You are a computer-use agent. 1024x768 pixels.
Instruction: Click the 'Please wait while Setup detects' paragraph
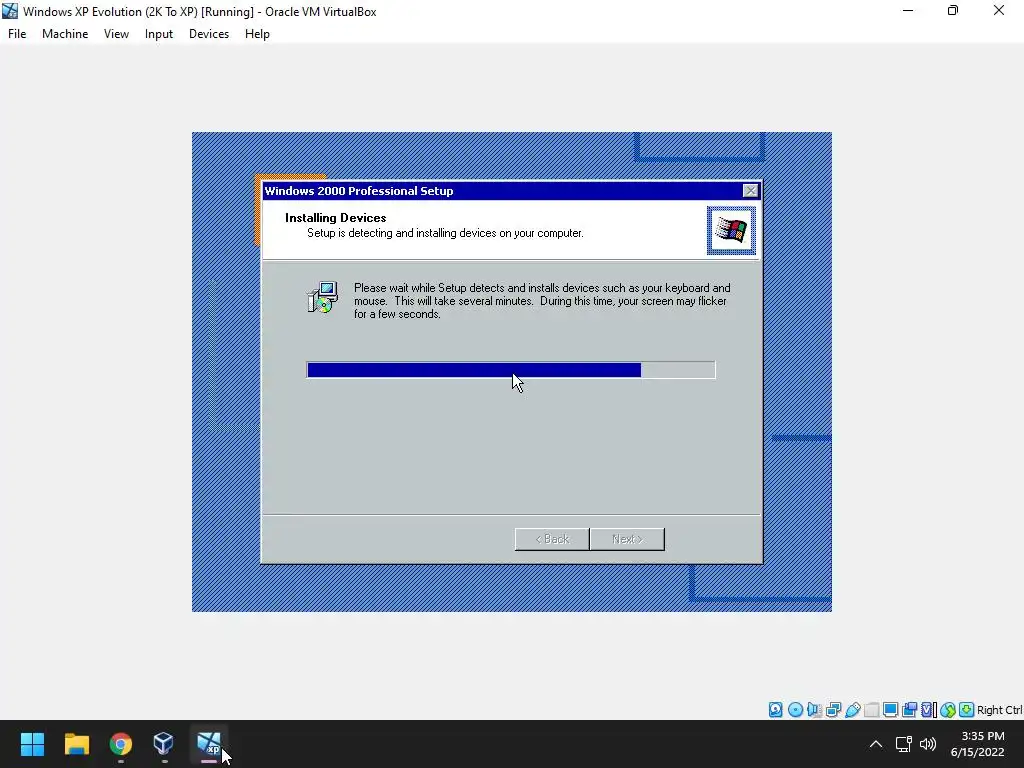pyautogui.click(x=542, y=301)
